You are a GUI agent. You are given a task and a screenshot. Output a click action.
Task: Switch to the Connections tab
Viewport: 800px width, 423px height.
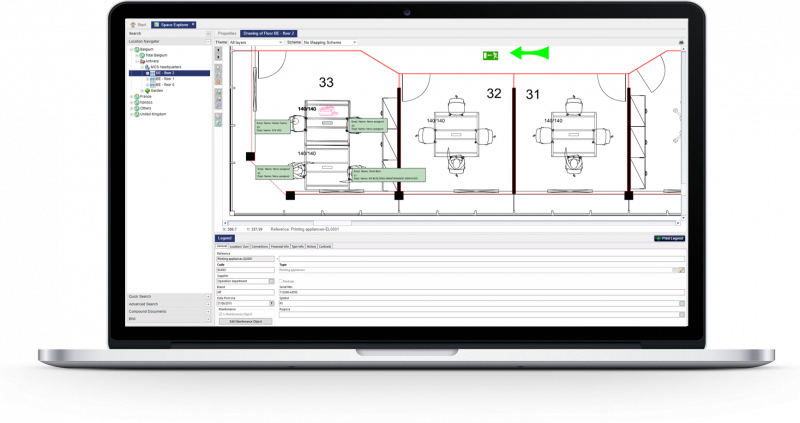[x=260, y=246]
